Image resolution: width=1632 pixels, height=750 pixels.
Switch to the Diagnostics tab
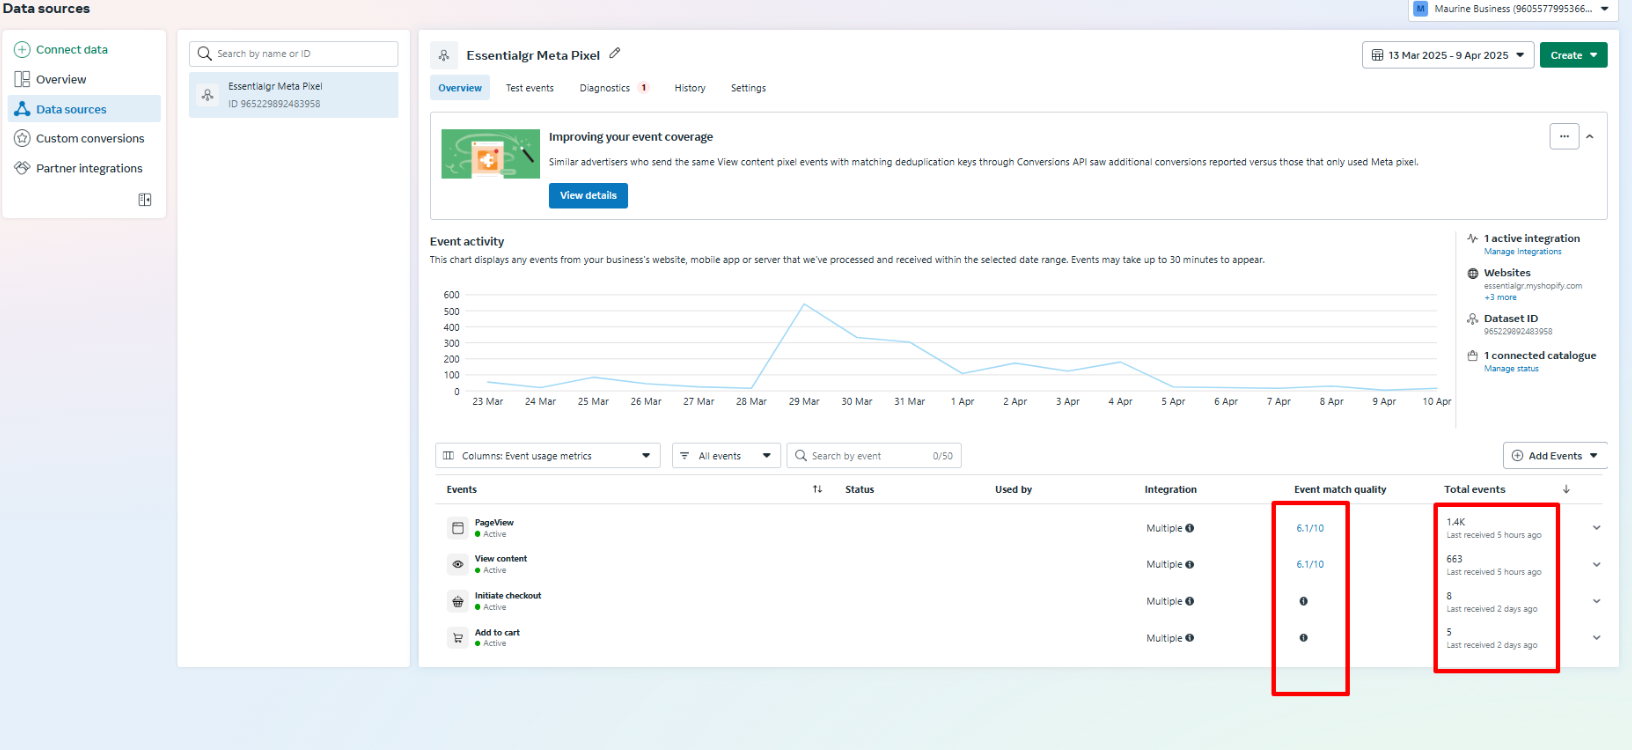(605, 88)
